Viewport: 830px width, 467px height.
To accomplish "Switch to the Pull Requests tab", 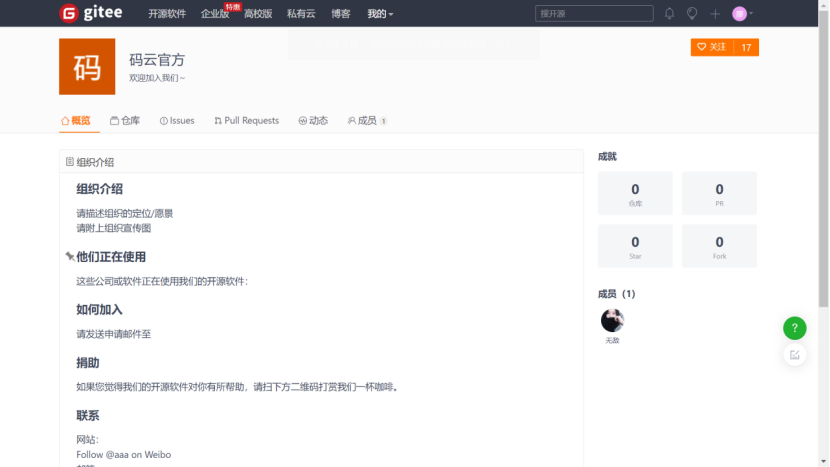I will click(247, 121).
